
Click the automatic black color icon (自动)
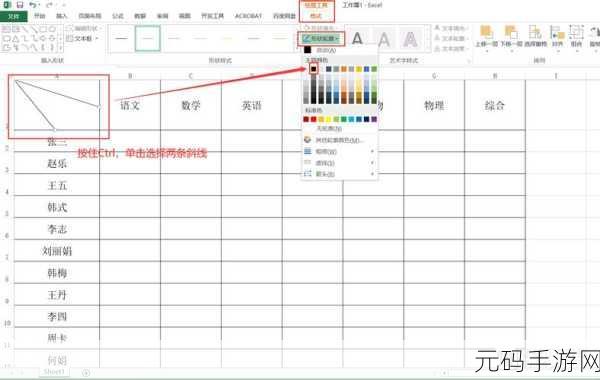click(x=308, y=50)
